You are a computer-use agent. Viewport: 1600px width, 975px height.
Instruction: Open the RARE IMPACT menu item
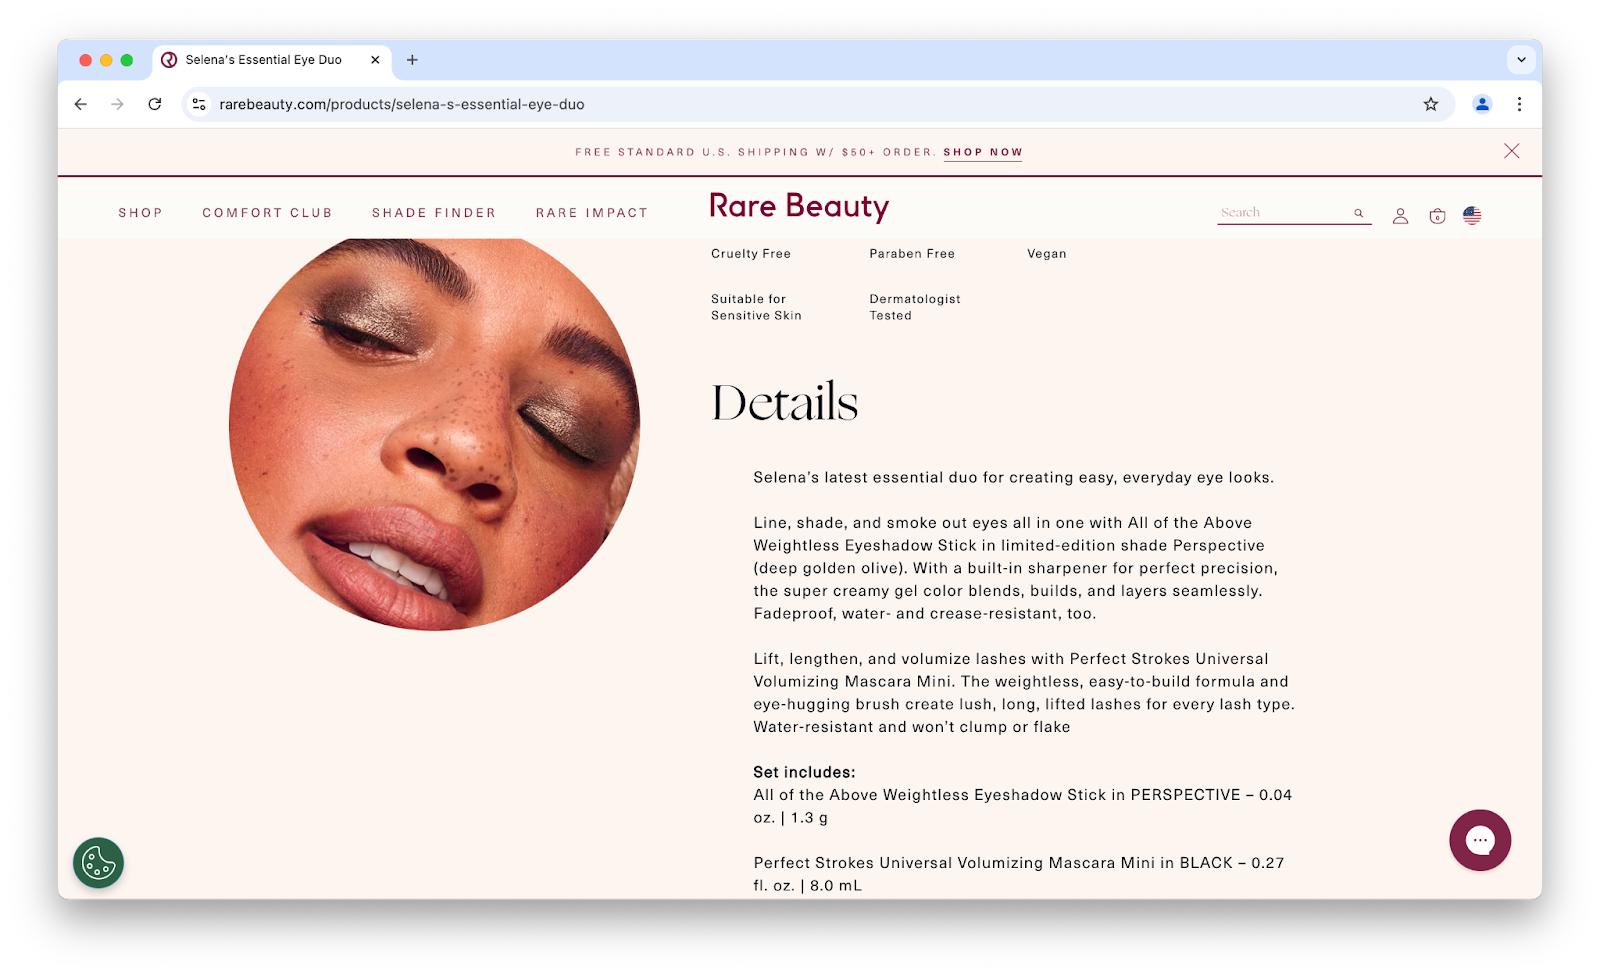[x=592, y=213]
